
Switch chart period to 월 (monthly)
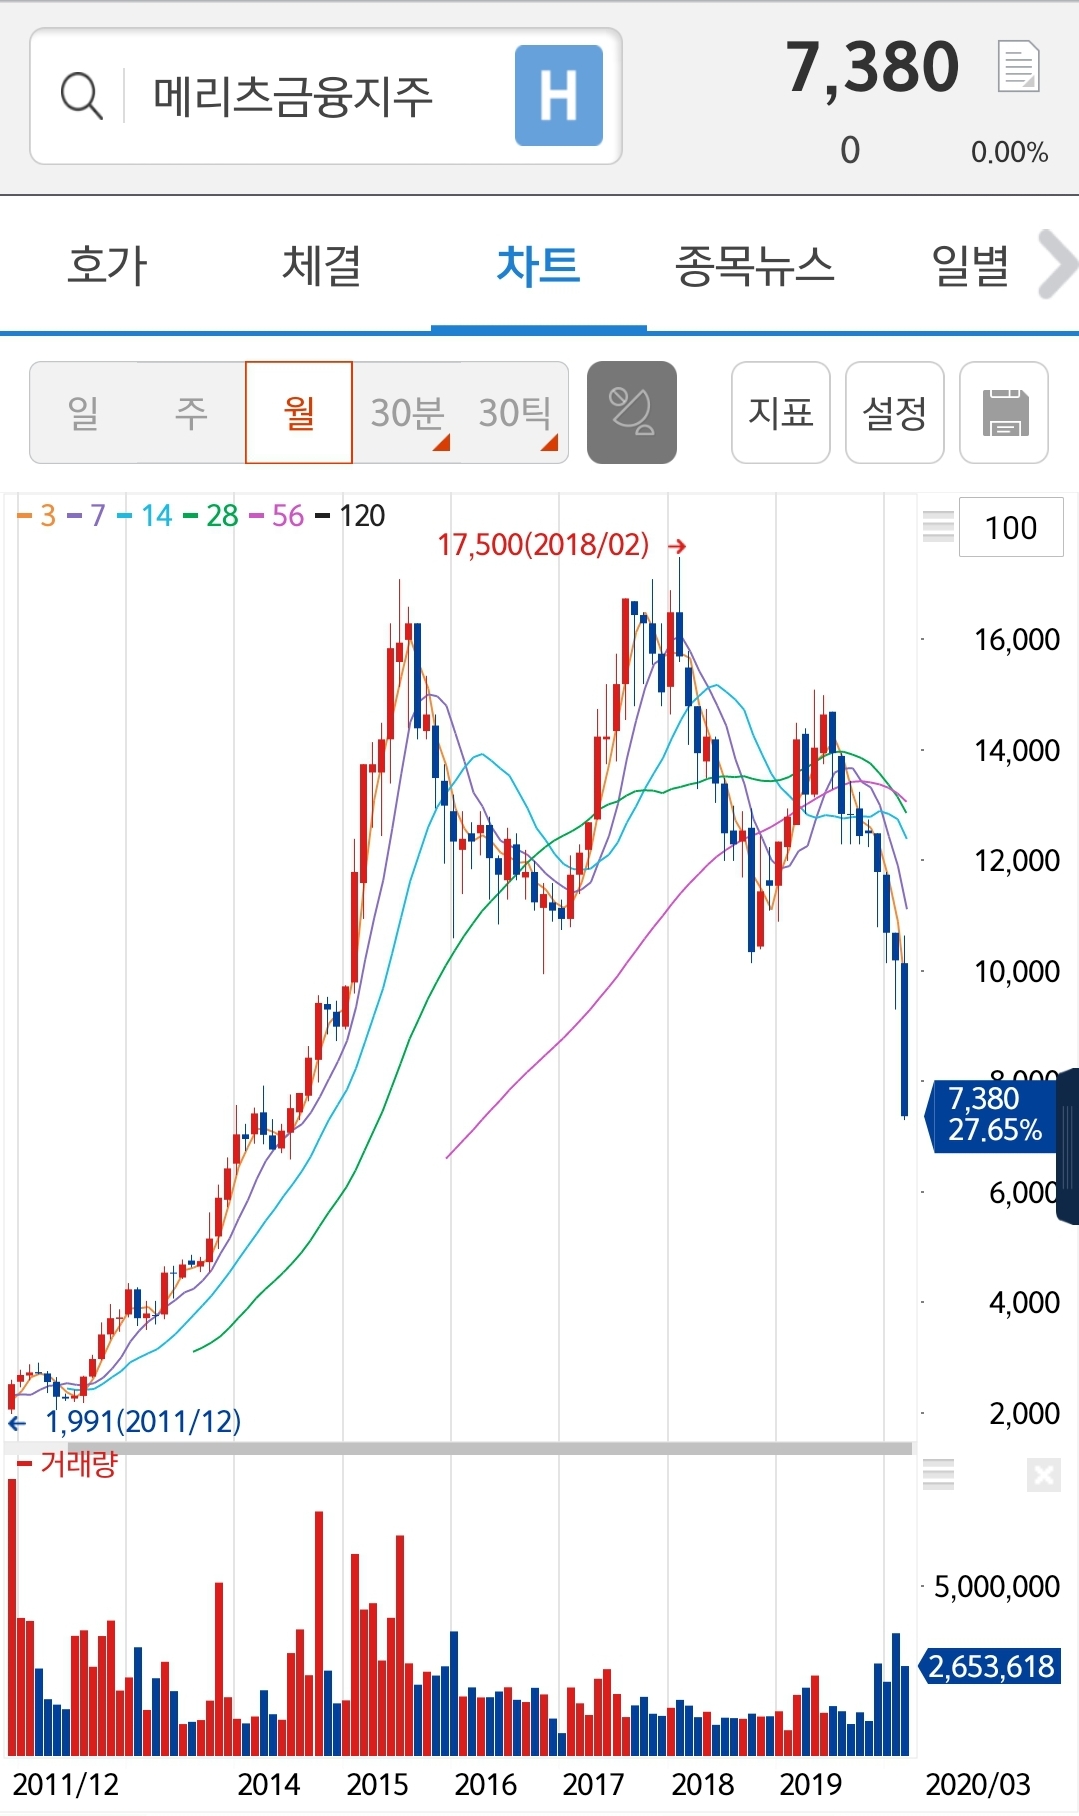coord(299,412)
